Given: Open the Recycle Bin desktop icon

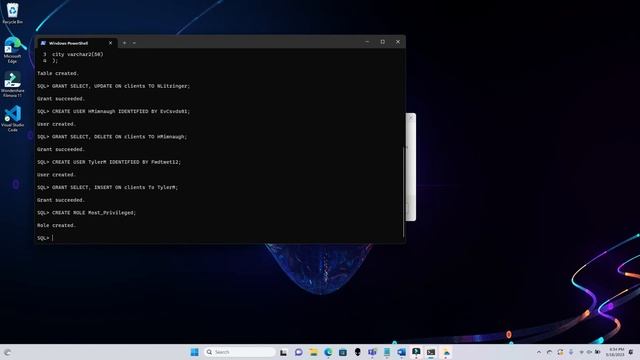Looking at the screenshot, I should (12, 13).
